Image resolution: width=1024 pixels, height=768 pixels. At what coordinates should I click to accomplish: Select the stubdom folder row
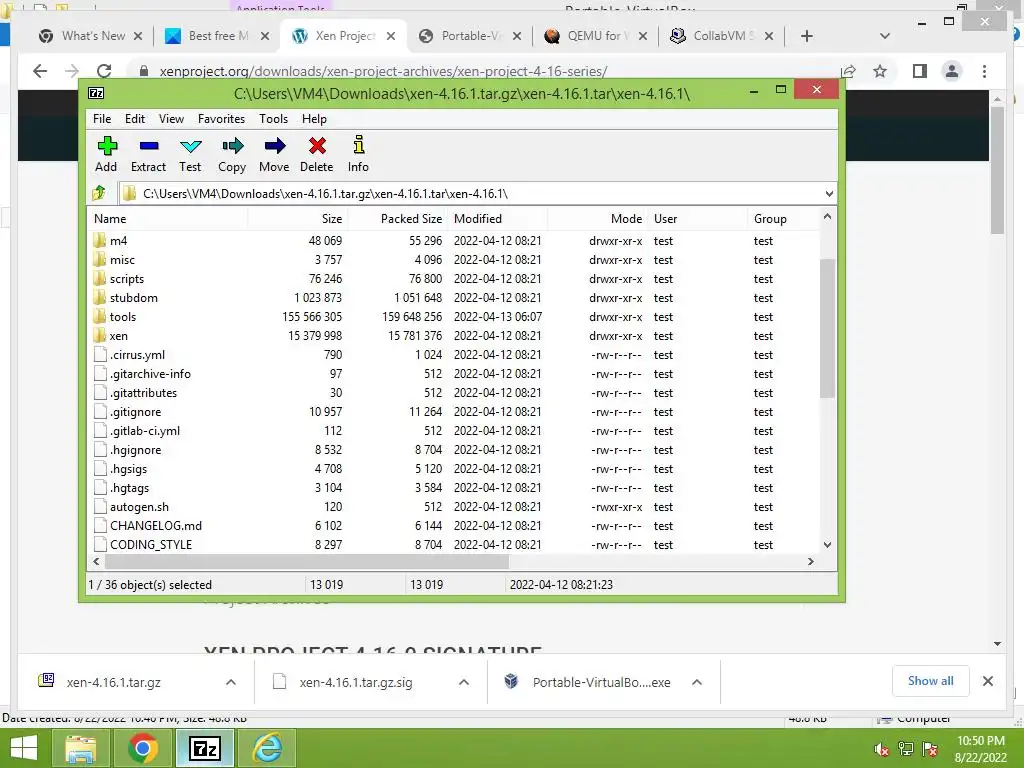coord(453,298)
